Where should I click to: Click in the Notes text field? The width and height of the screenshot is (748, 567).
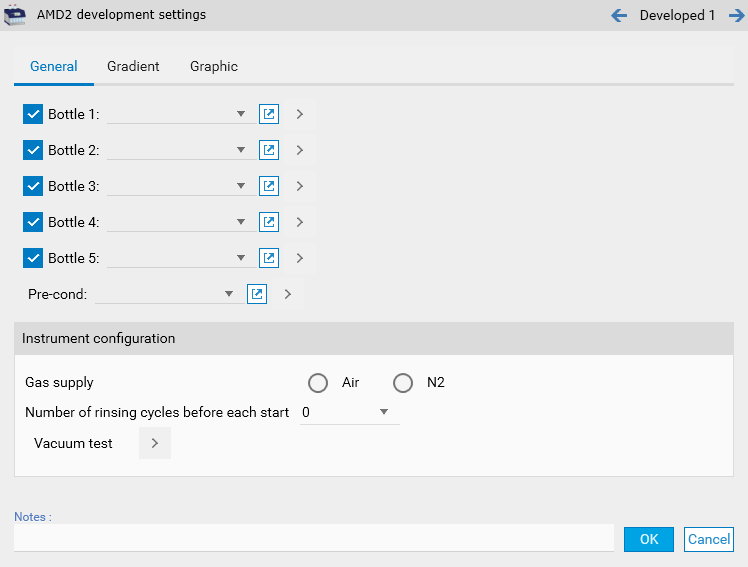313,538
